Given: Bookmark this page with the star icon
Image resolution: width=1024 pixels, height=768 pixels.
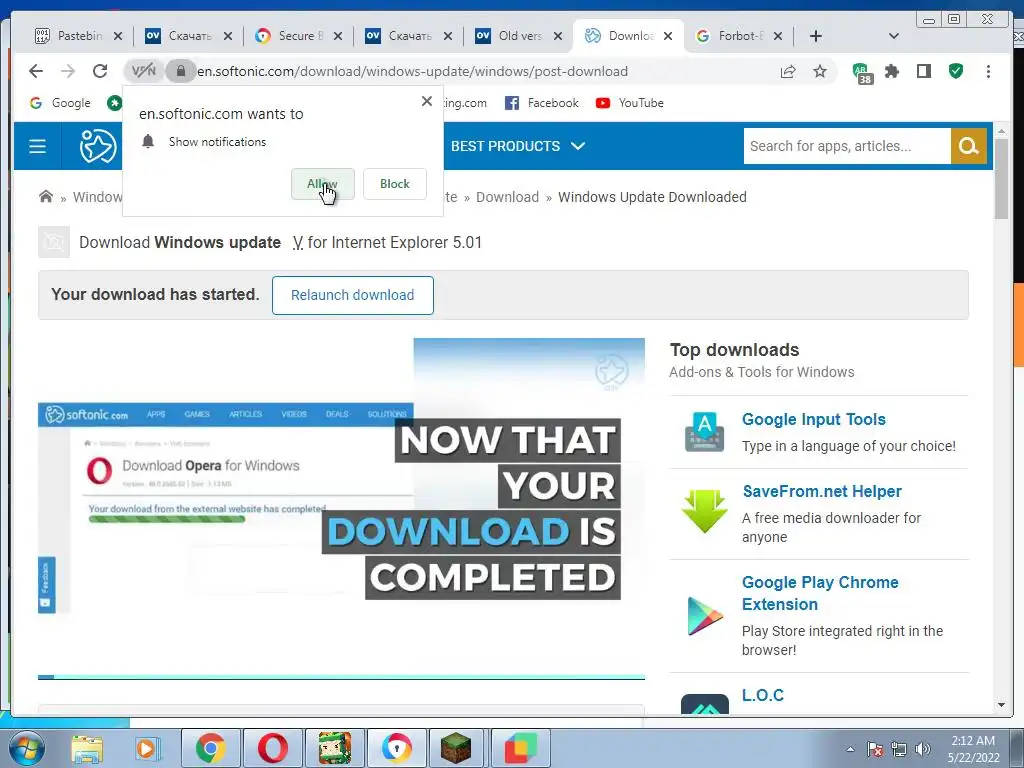Looking at the screenshot, I should pyautogui.click(x=820, y=71).
